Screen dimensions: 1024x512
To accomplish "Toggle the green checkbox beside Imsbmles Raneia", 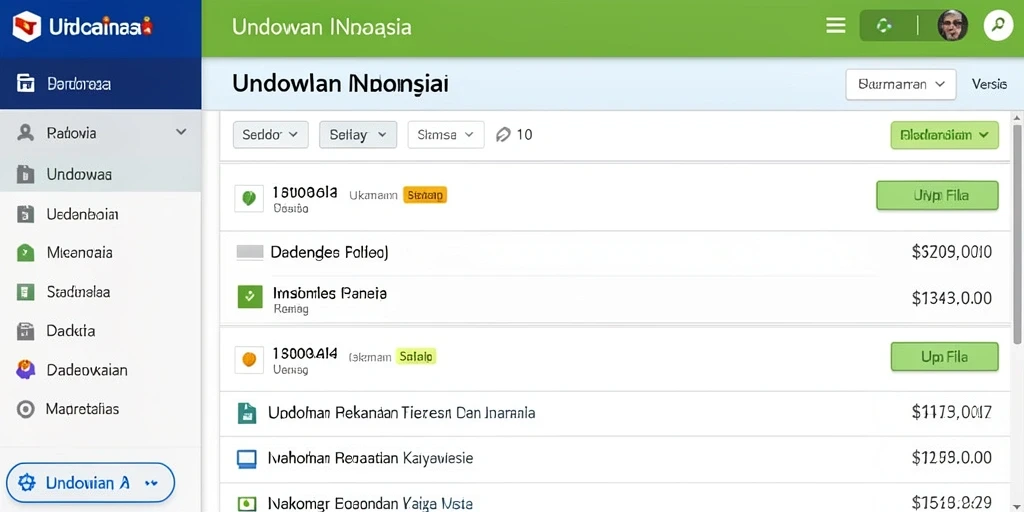I will click(x=249, y=297).
